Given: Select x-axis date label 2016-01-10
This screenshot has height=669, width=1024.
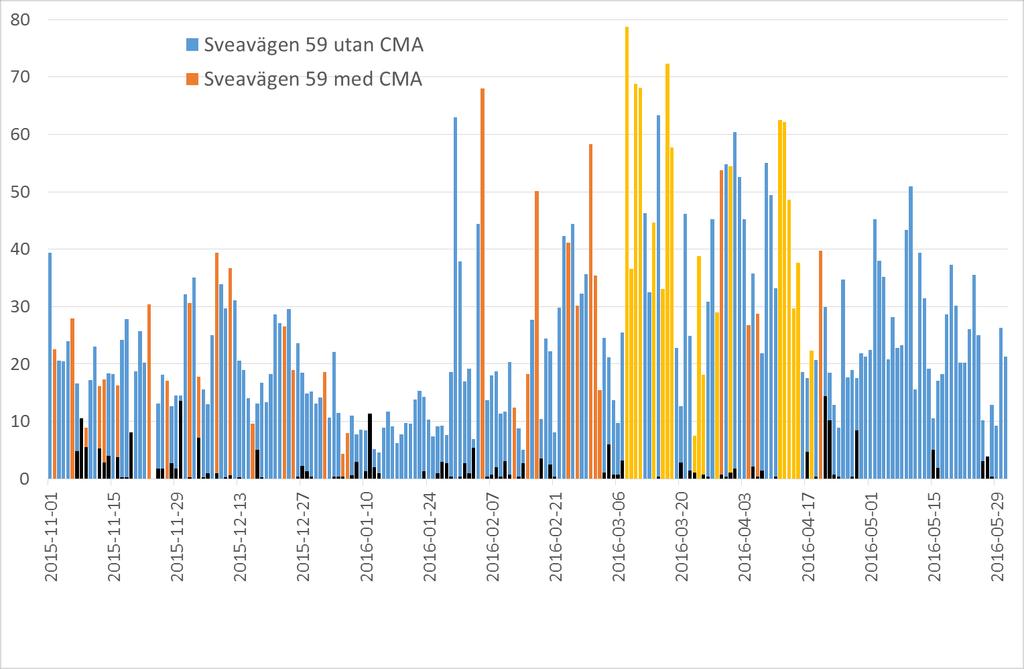Looking at the screenshot, I should click(367, 536).
